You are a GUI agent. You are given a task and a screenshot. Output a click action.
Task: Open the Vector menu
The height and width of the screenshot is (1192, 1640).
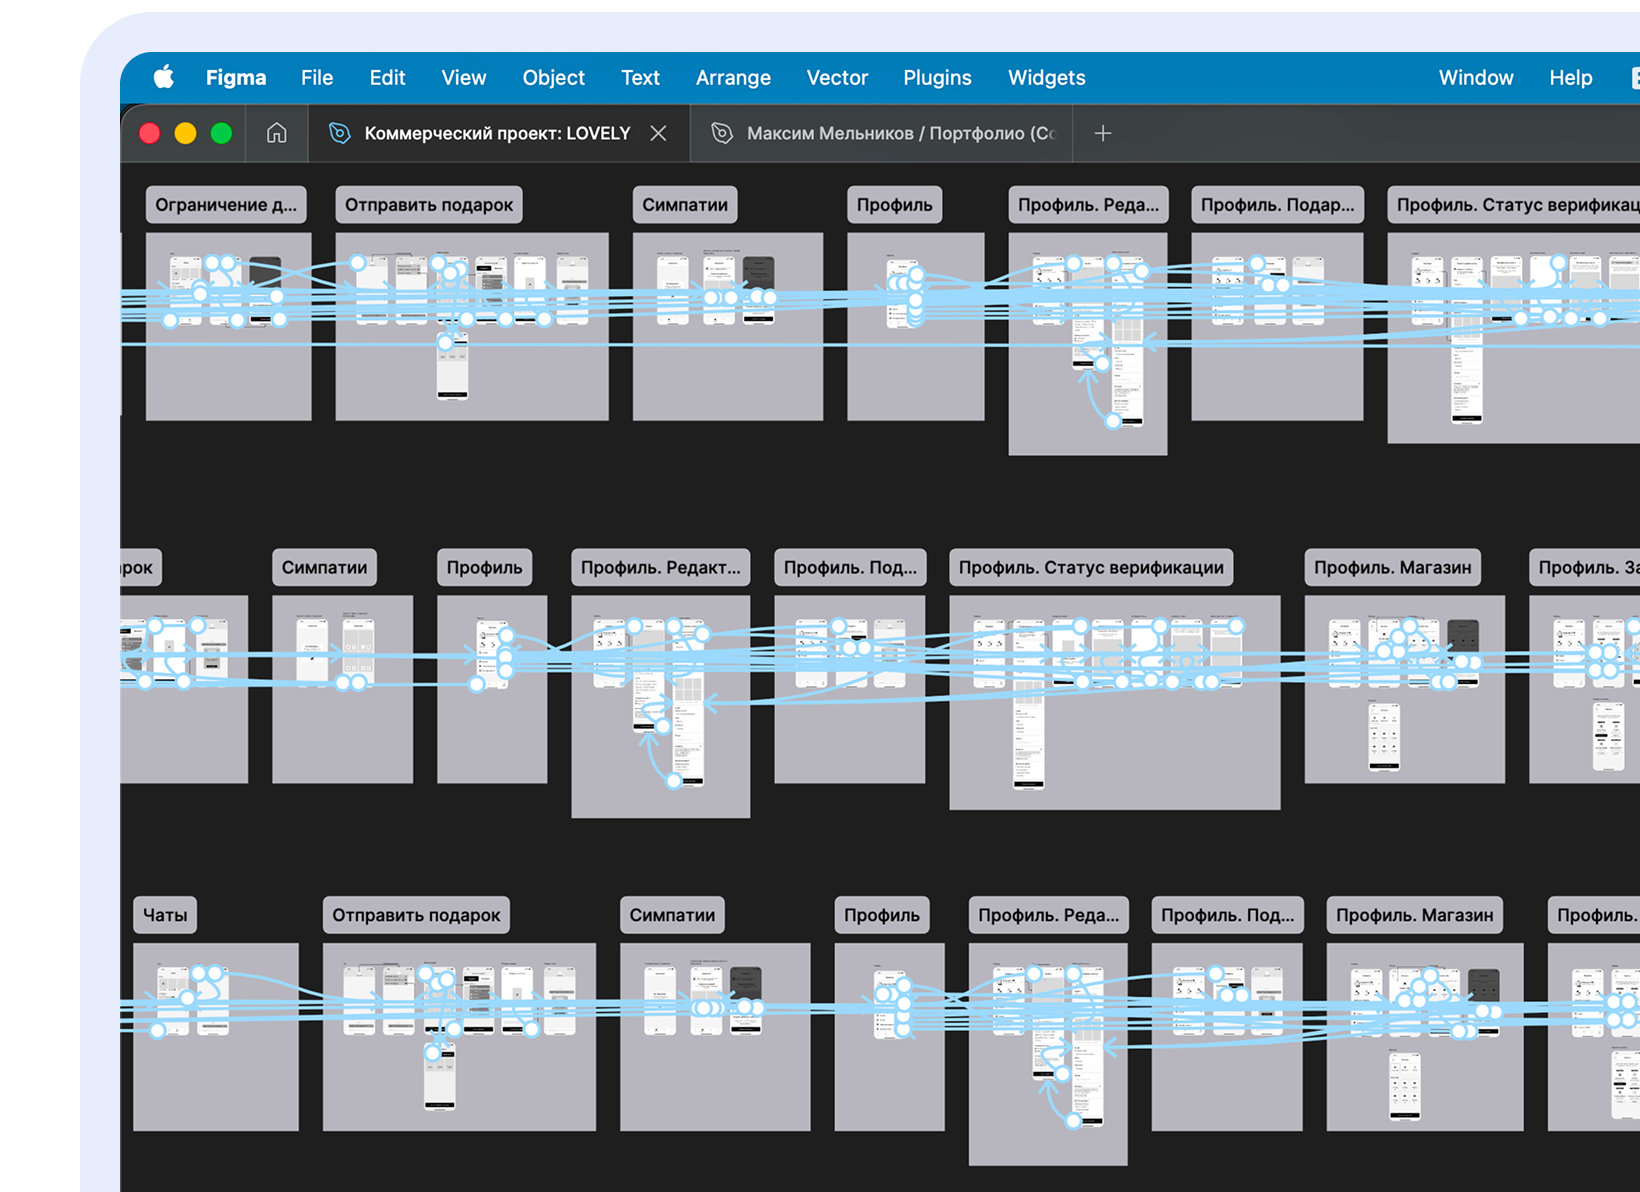pyautogui.click(x=836, y=77)
